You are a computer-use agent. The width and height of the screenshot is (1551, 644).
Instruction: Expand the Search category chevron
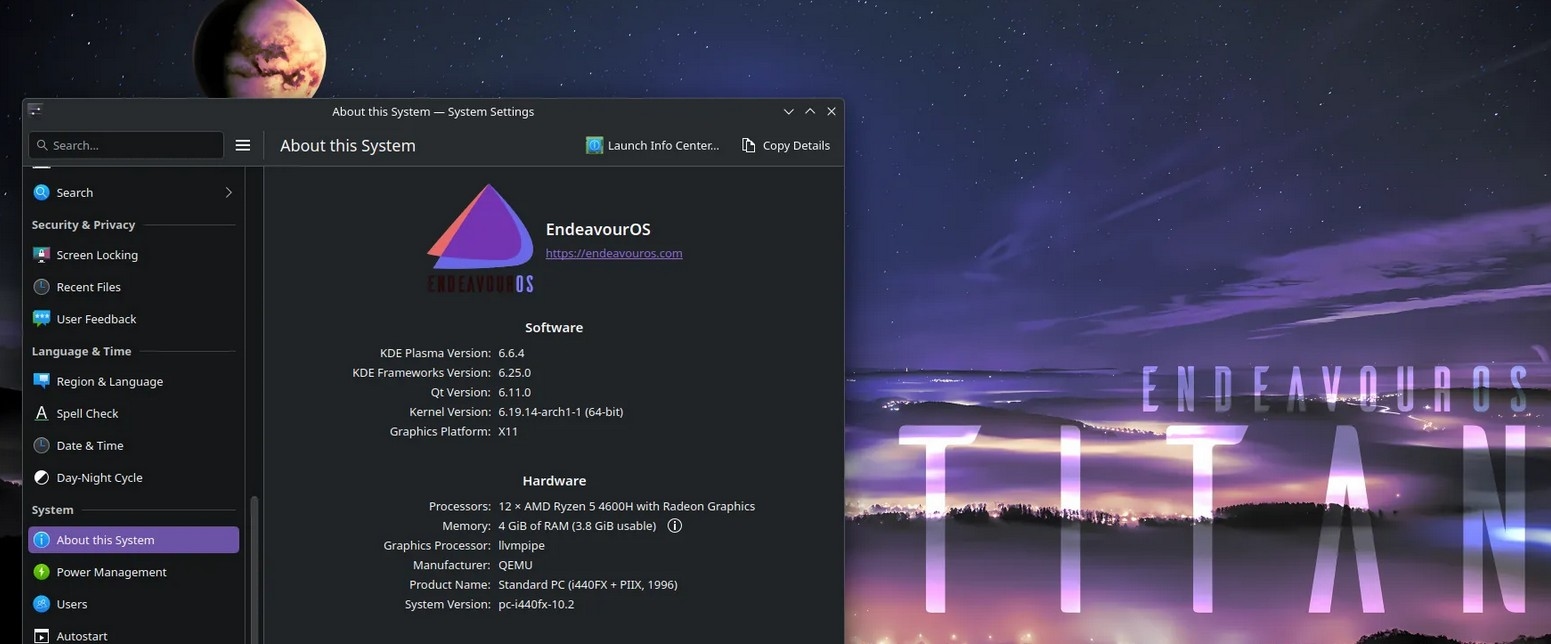(228, 192)
